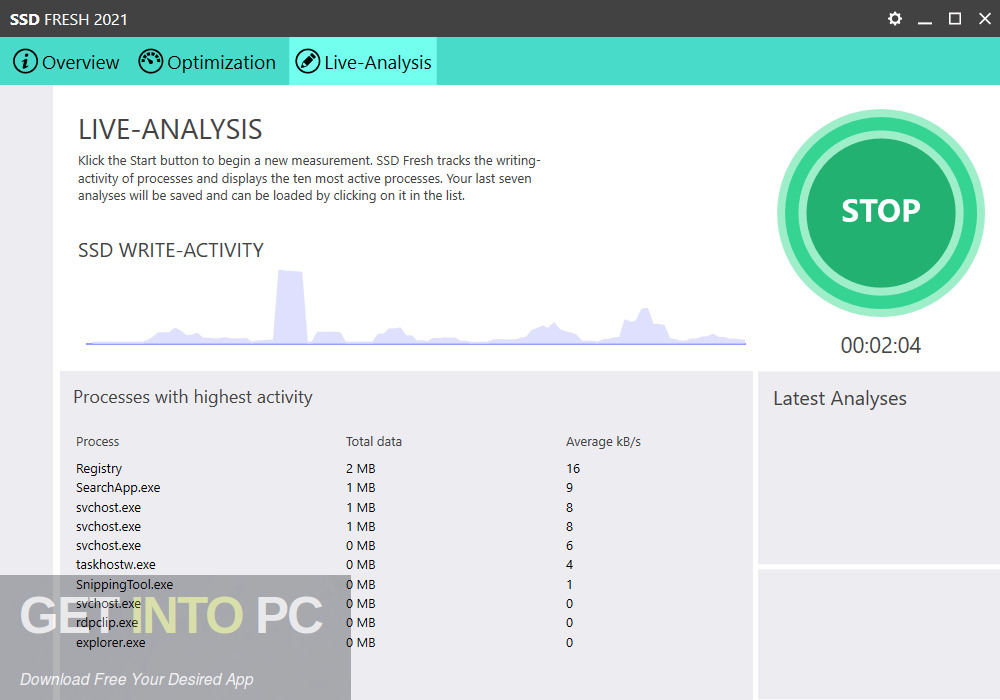This screenshot has height=700, width=1000.
Task: Click the Optimization gauge icon
Action: pos(151,62)
